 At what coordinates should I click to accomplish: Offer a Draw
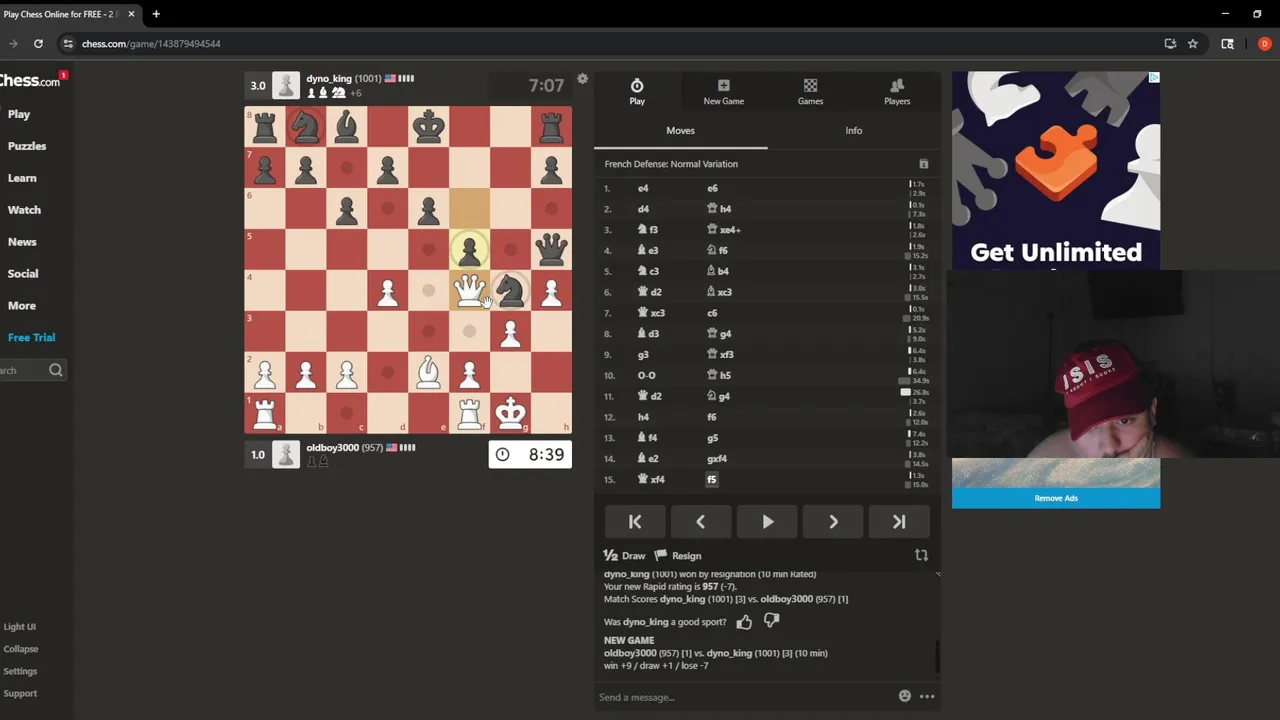(x=625, y=556)
